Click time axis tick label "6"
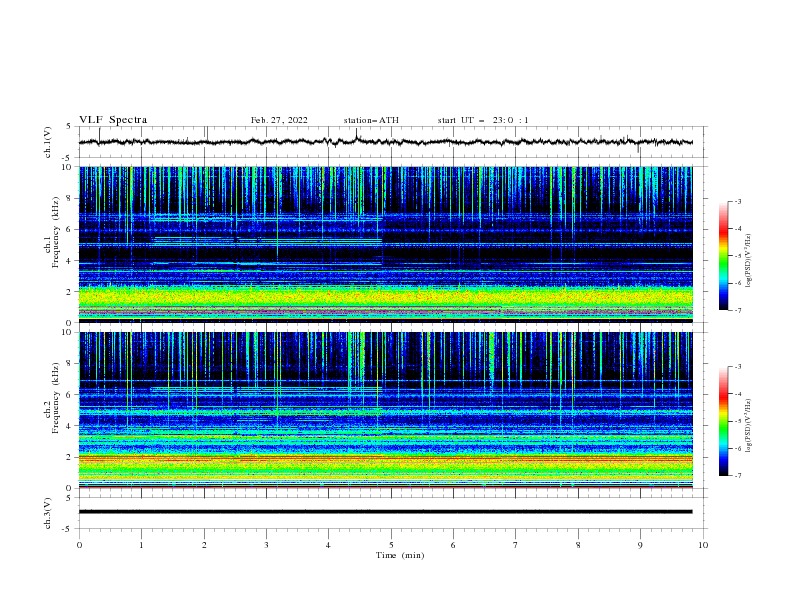Viewport: 792px width, 612px height. 453,545
